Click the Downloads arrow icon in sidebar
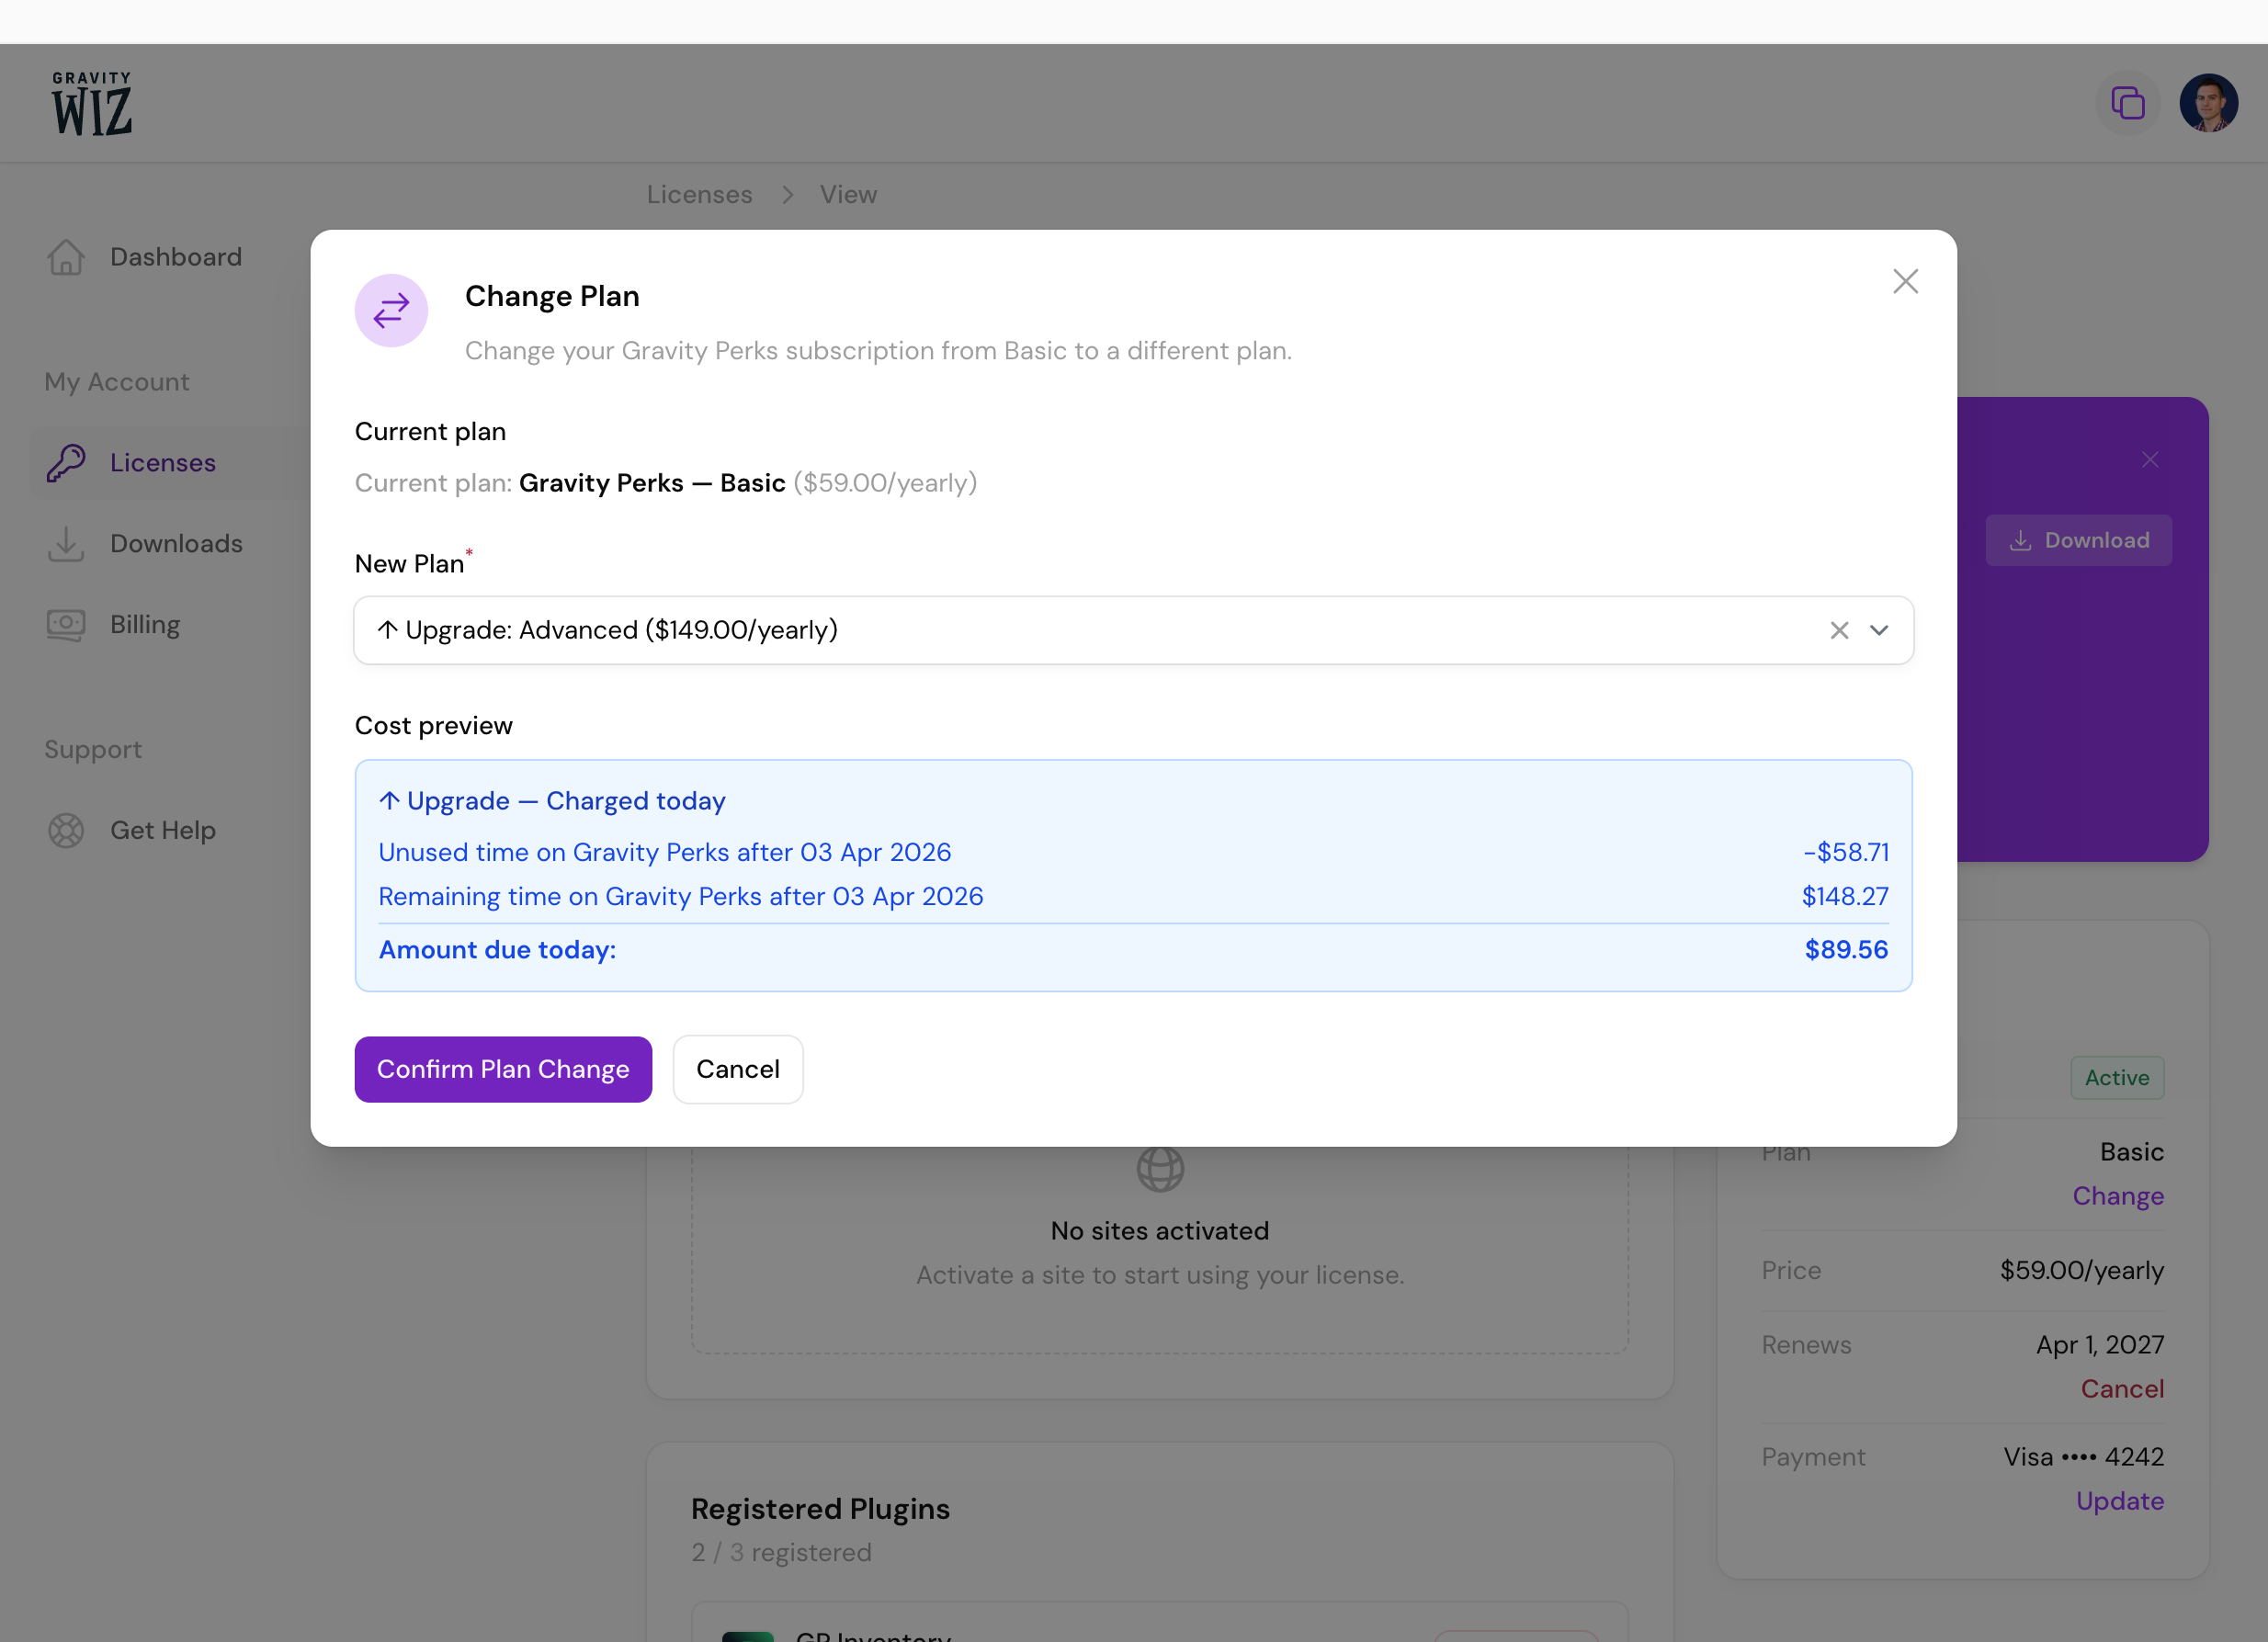Screen dimensions: 2268x1642 click(66, 544)
